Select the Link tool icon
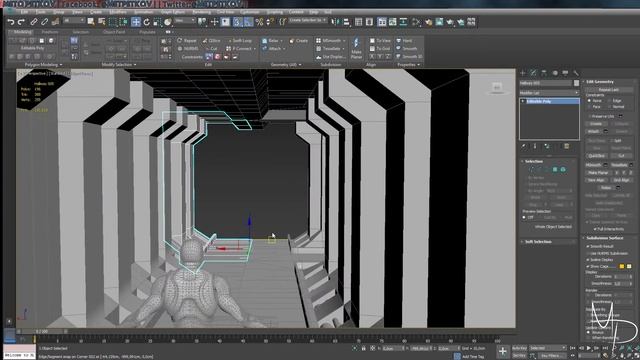Viewport: 640px width, 360px height. coord(34,22)
